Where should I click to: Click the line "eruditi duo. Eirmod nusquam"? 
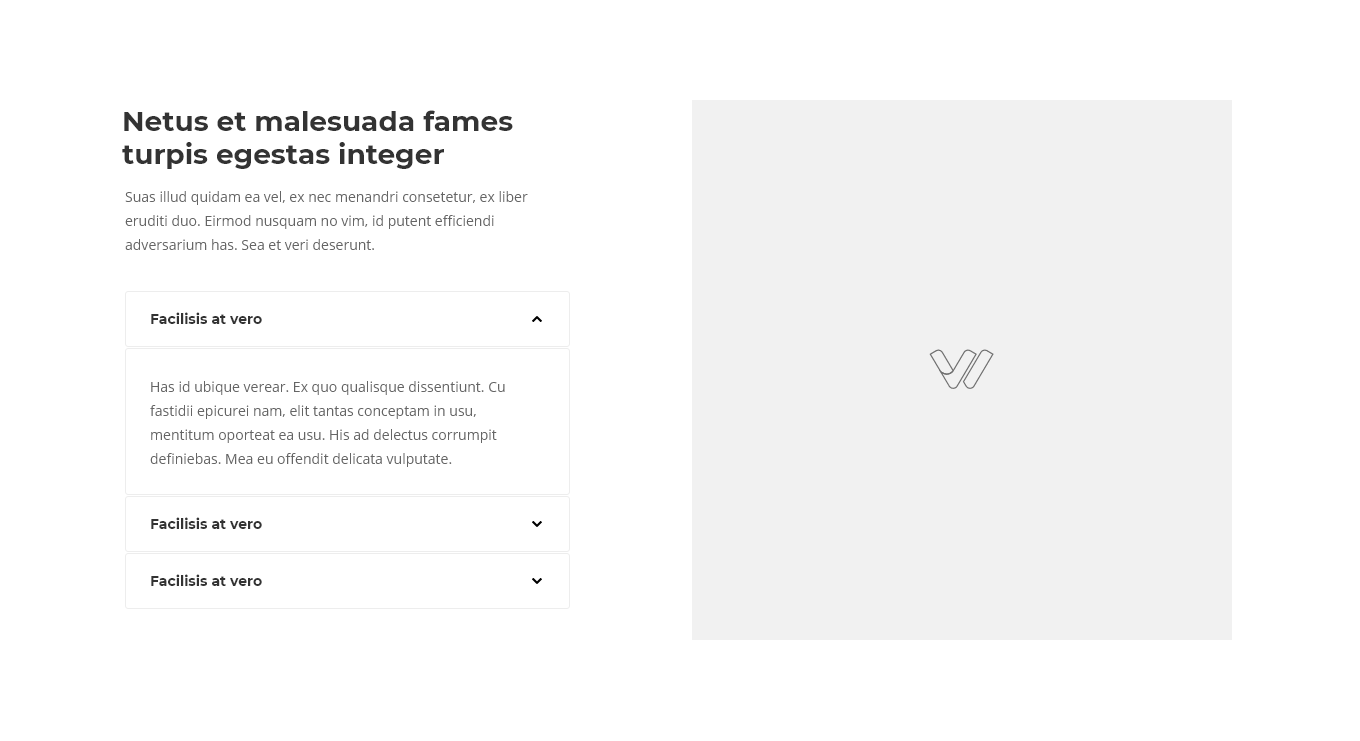309,221
